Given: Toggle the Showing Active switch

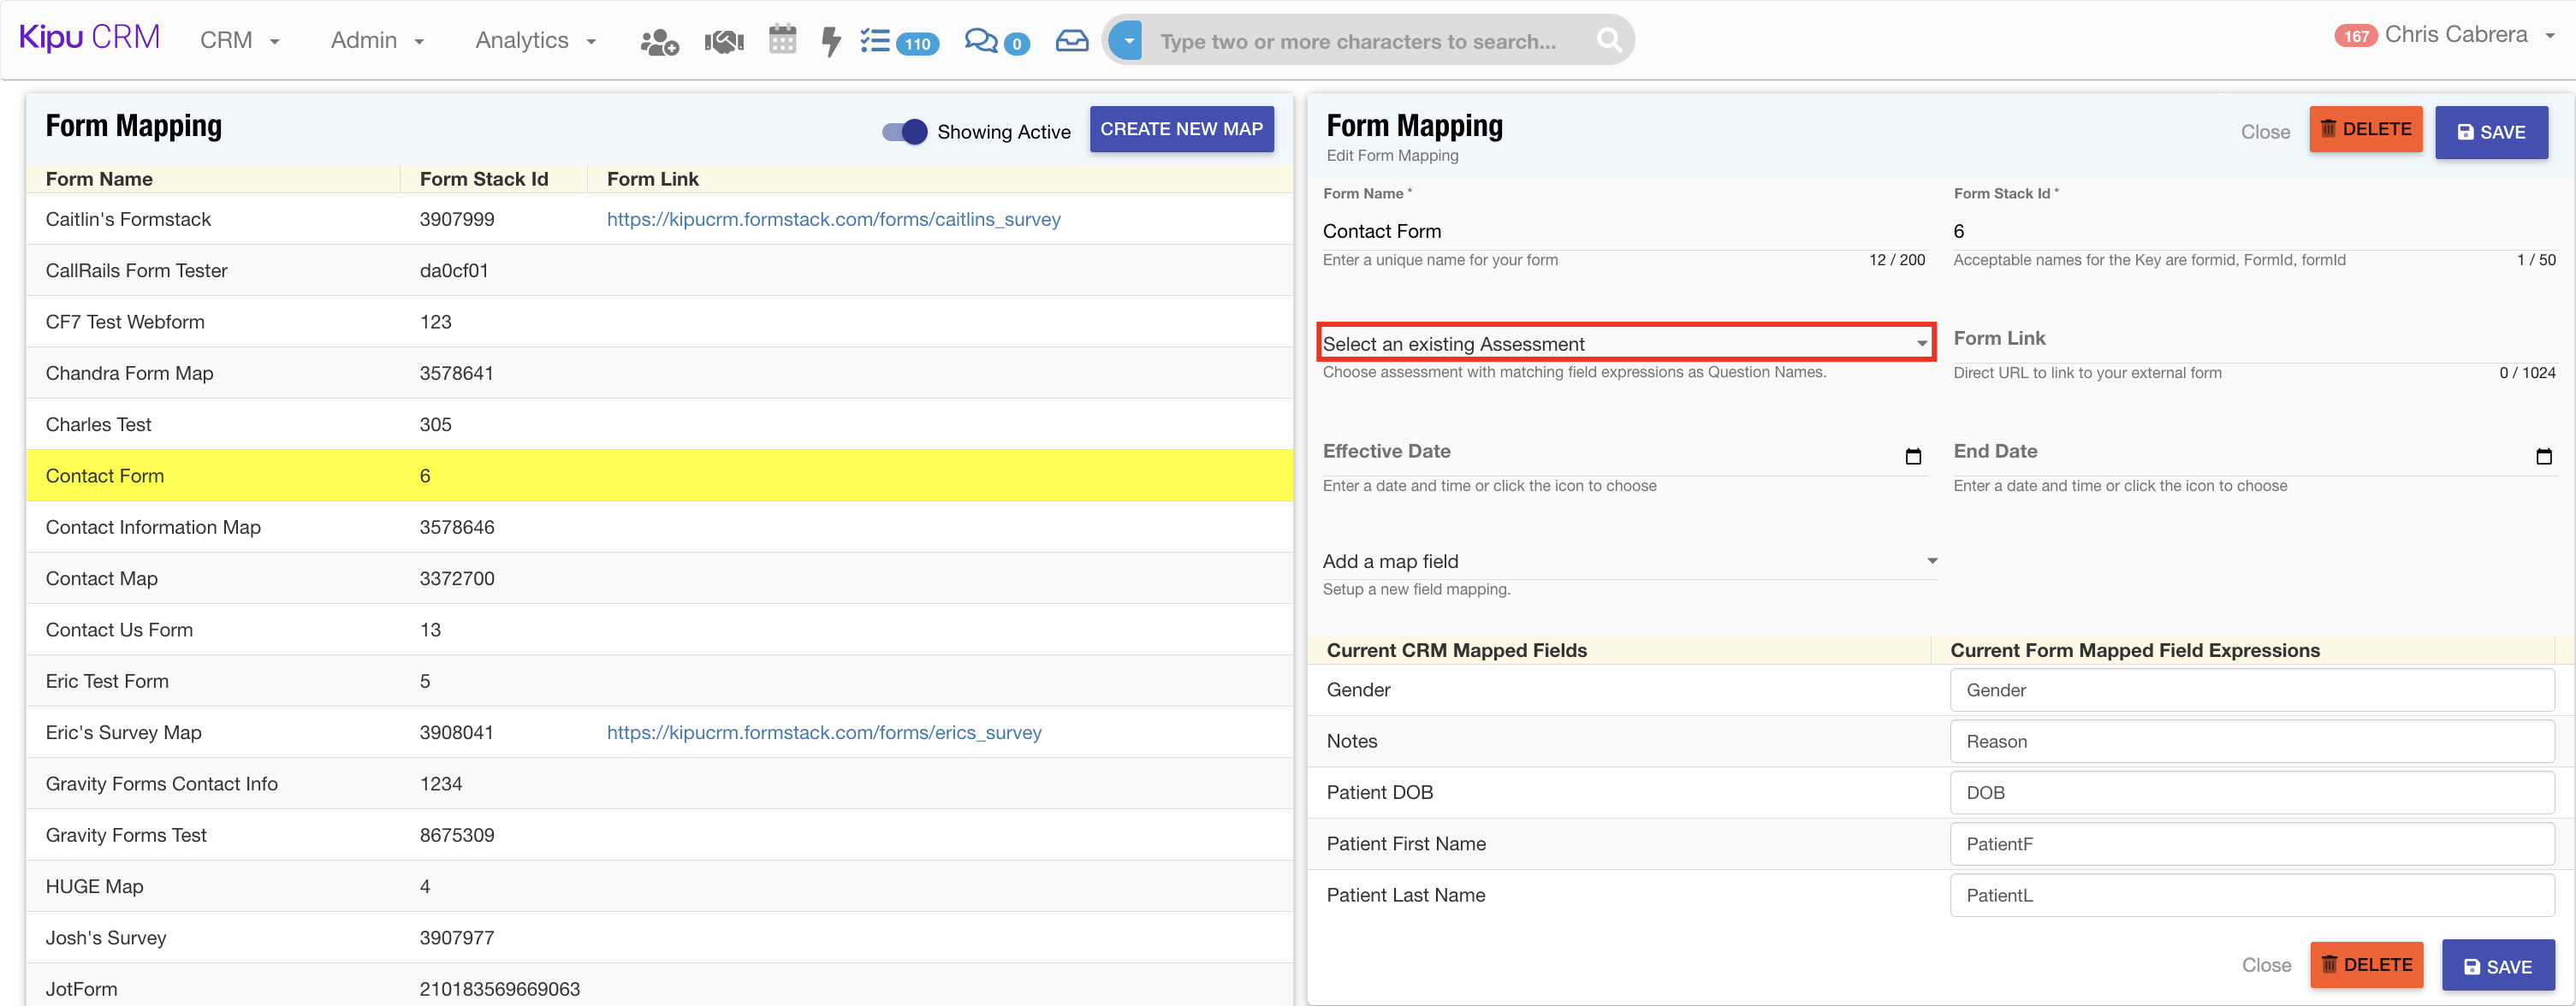Looking at the screenshot, I should point(904,132).
